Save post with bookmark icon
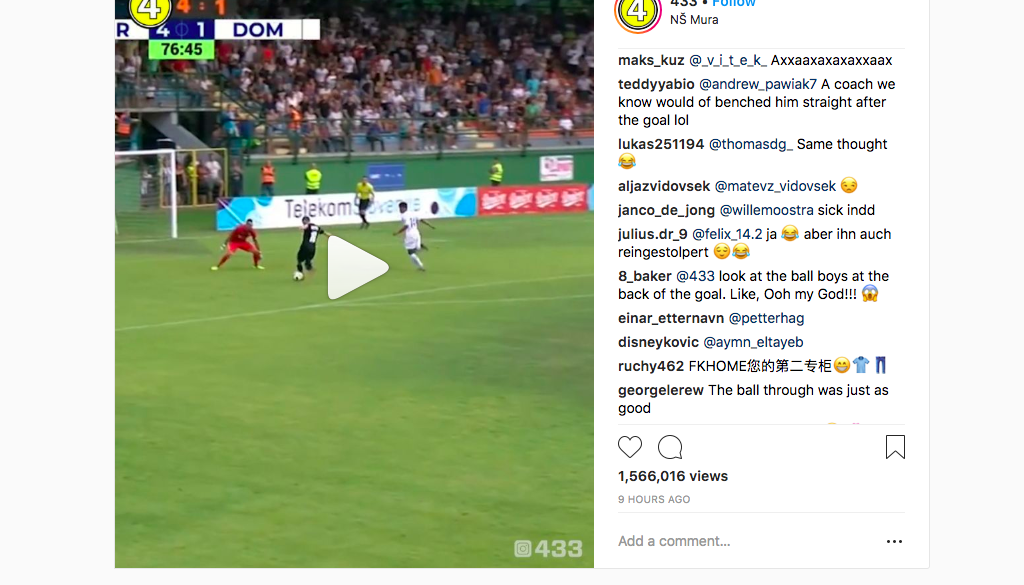This screenshot has height=585, width=1024. pyautogui.click(x=895, y=447)
